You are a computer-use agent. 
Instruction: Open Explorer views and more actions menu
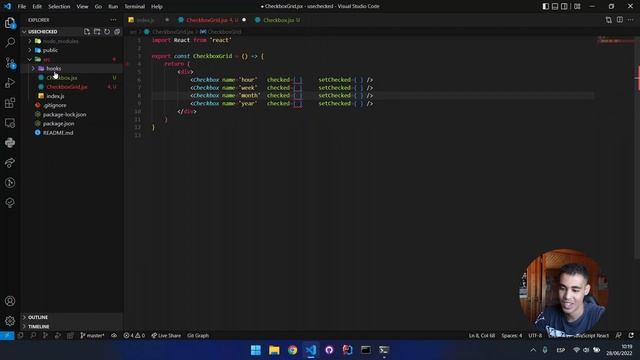click(113, 20)
